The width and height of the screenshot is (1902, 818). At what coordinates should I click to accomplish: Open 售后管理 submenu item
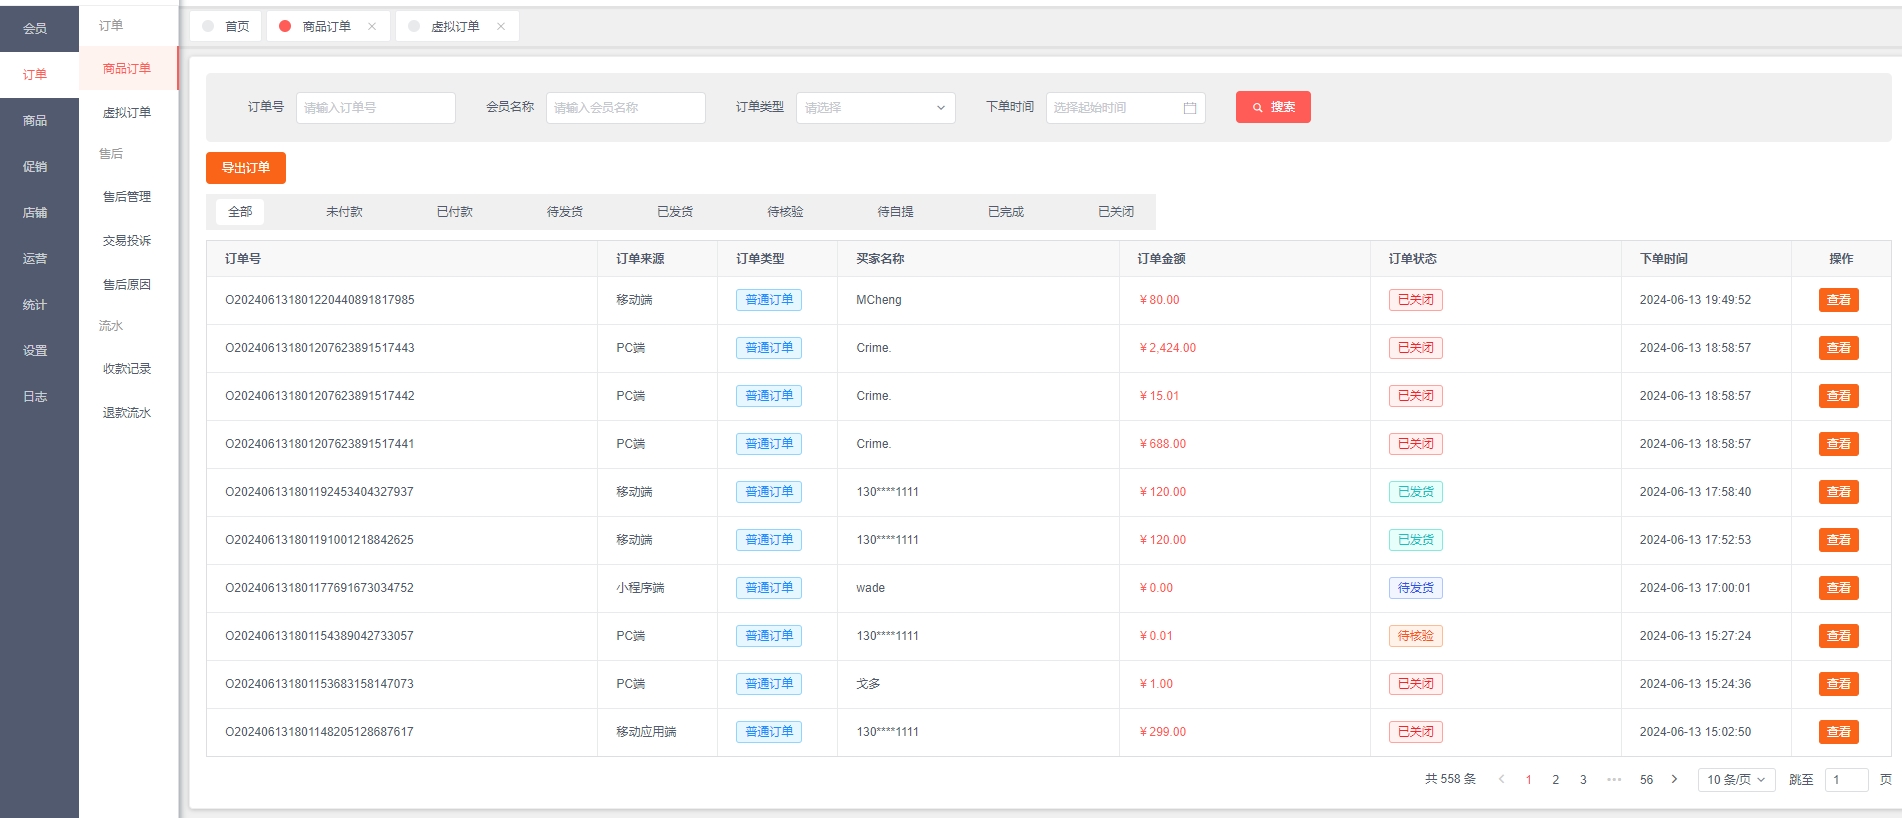point(128,197)
